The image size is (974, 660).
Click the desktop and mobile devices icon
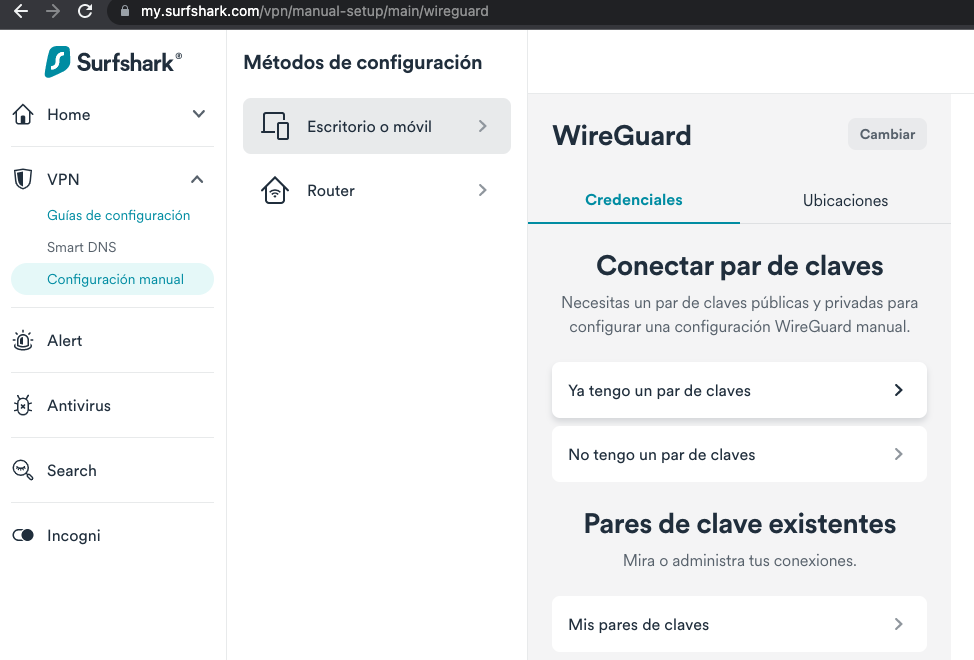[275, 127]
